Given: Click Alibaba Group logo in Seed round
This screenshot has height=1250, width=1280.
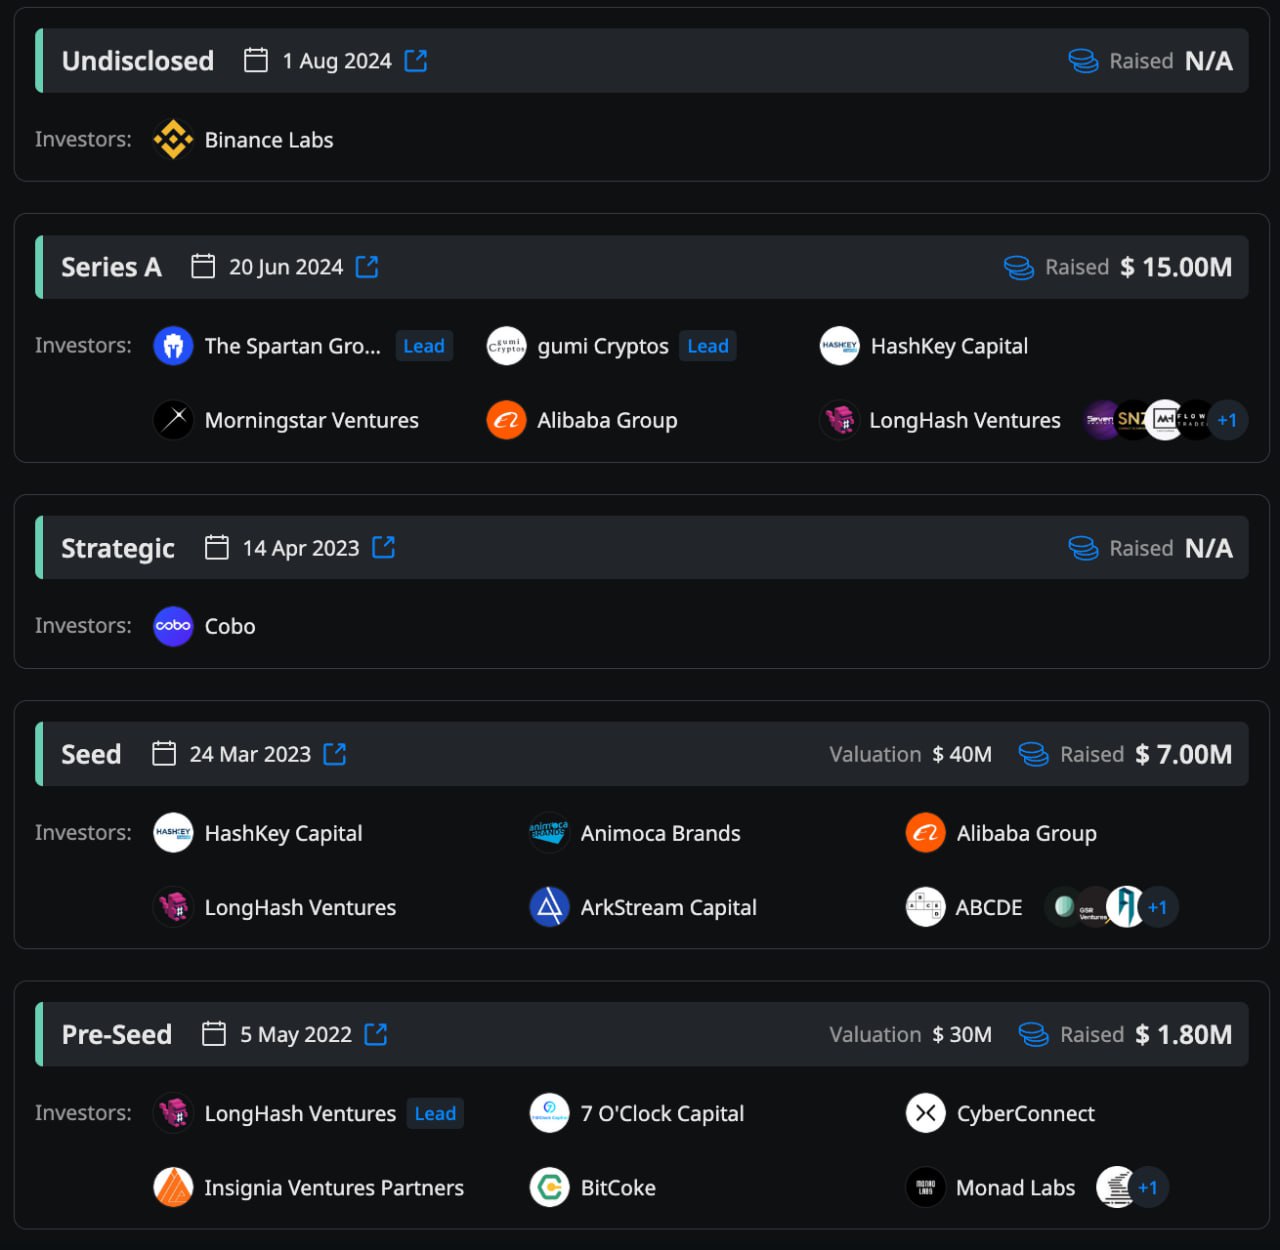Looking at the screenshot, I should click(925, 833).
